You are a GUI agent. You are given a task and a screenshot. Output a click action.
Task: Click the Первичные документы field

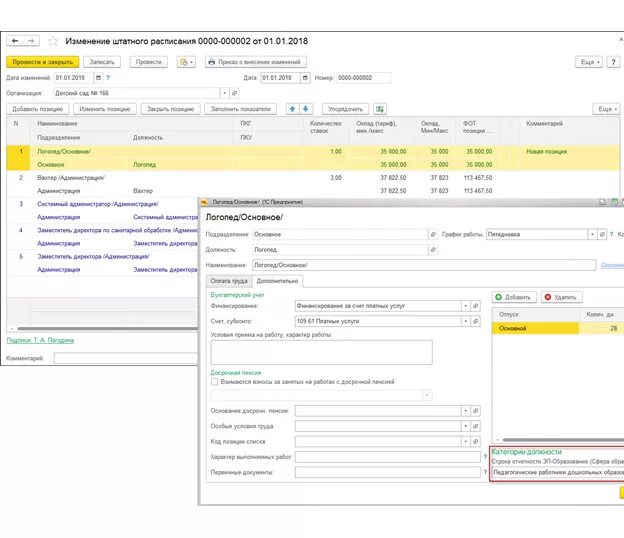tap(388, 472)
